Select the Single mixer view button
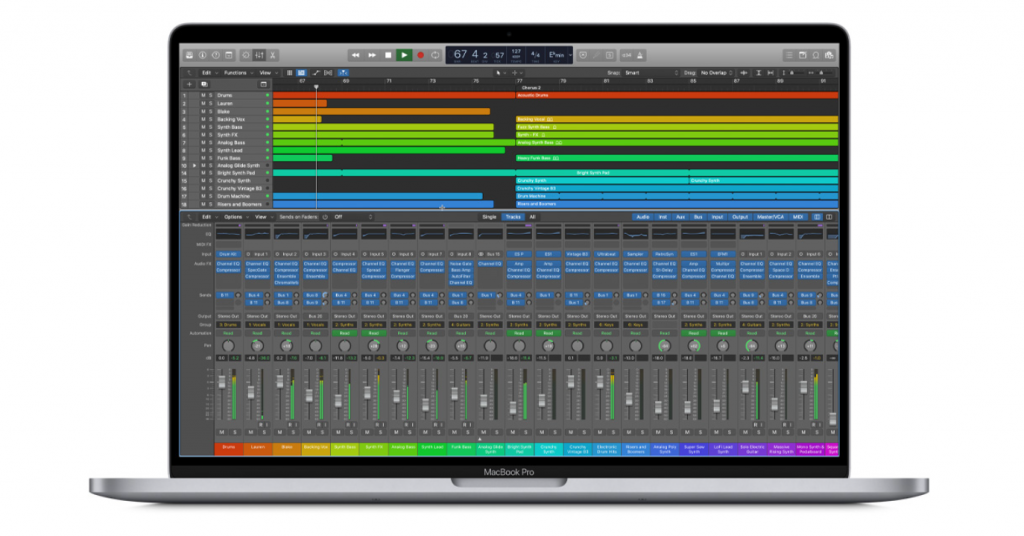1024x536 pixels. click(x=489, y=216)
